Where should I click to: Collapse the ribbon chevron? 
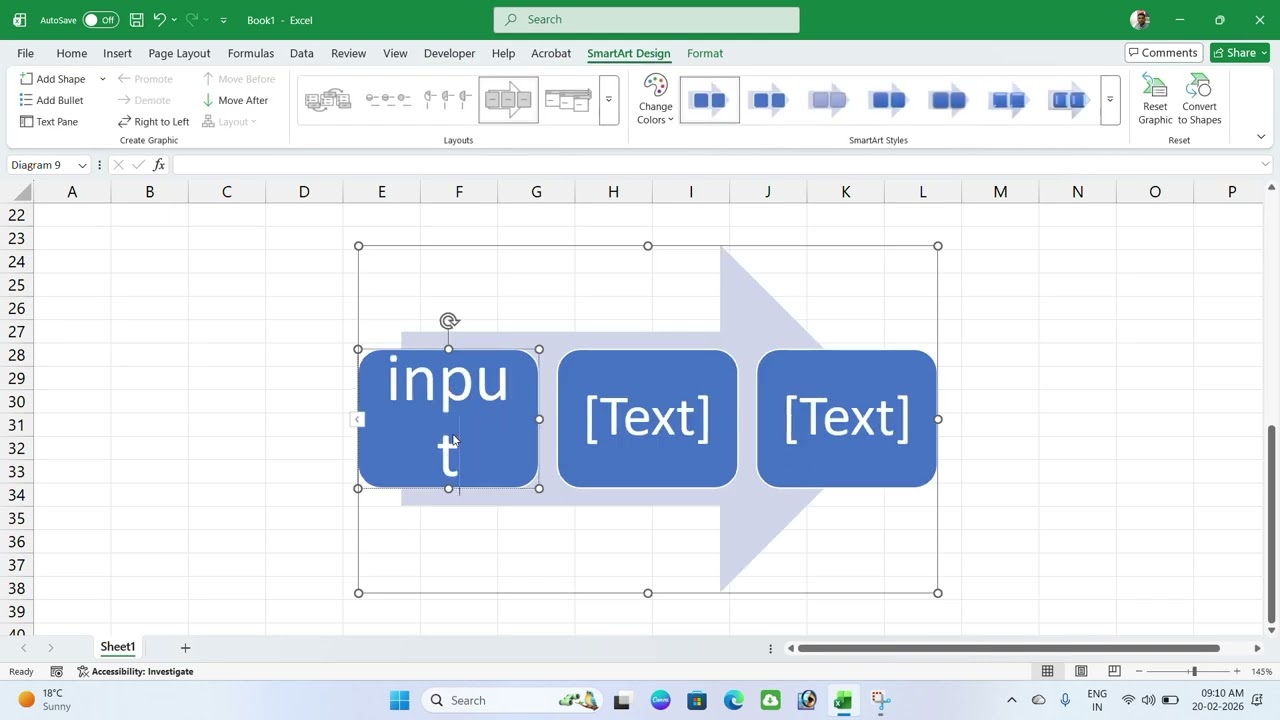point(1261,137)
